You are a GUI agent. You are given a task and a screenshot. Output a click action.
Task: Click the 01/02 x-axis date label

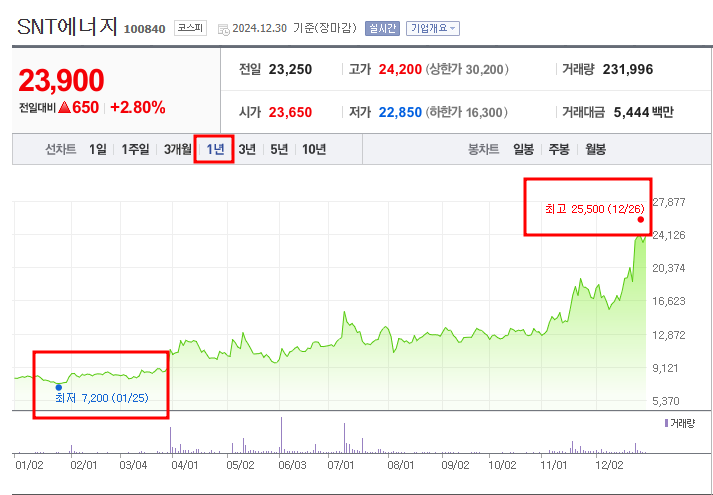click(x=29, y=465)
